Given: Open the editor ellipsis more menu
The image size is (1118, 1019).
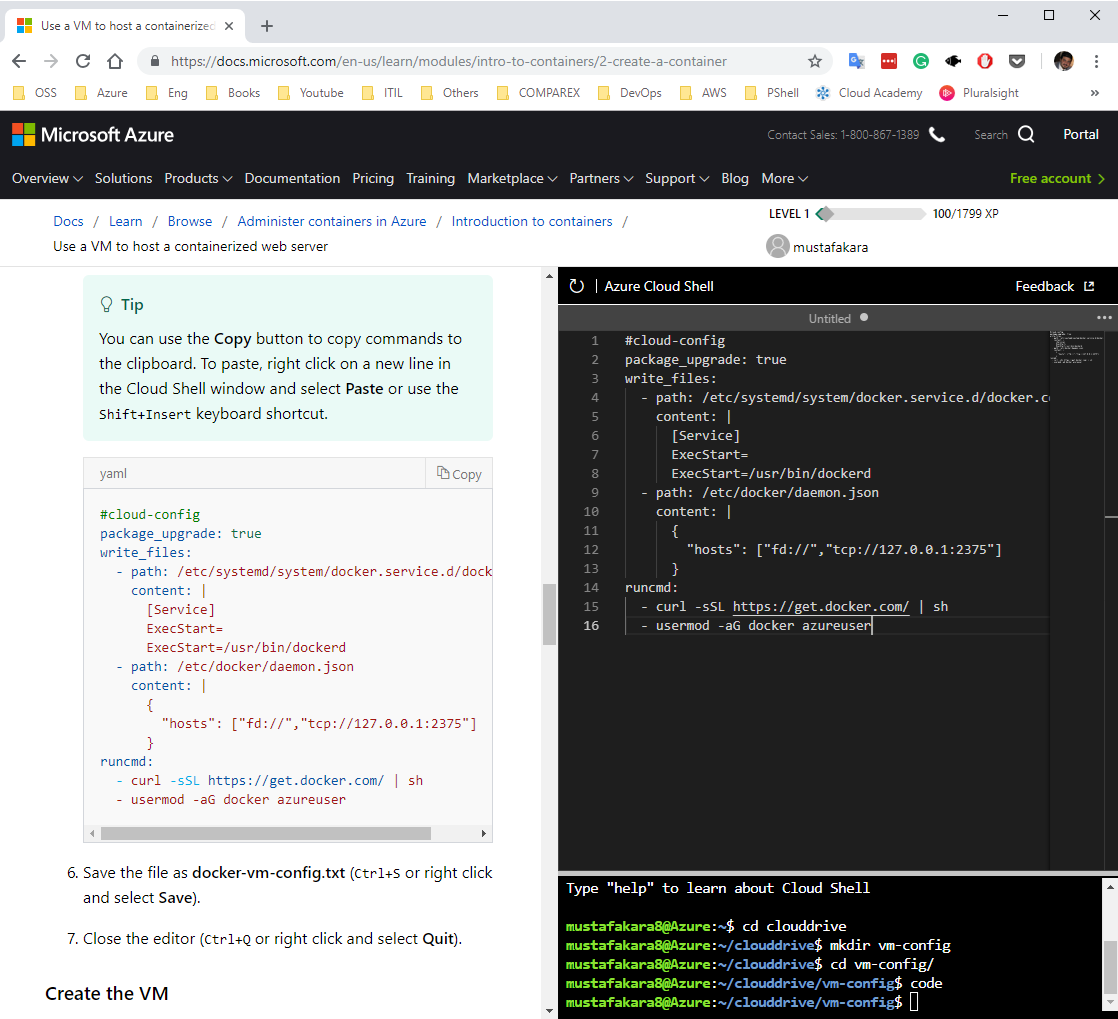Looking at the screenshot, I should [x=1104, y=318].
